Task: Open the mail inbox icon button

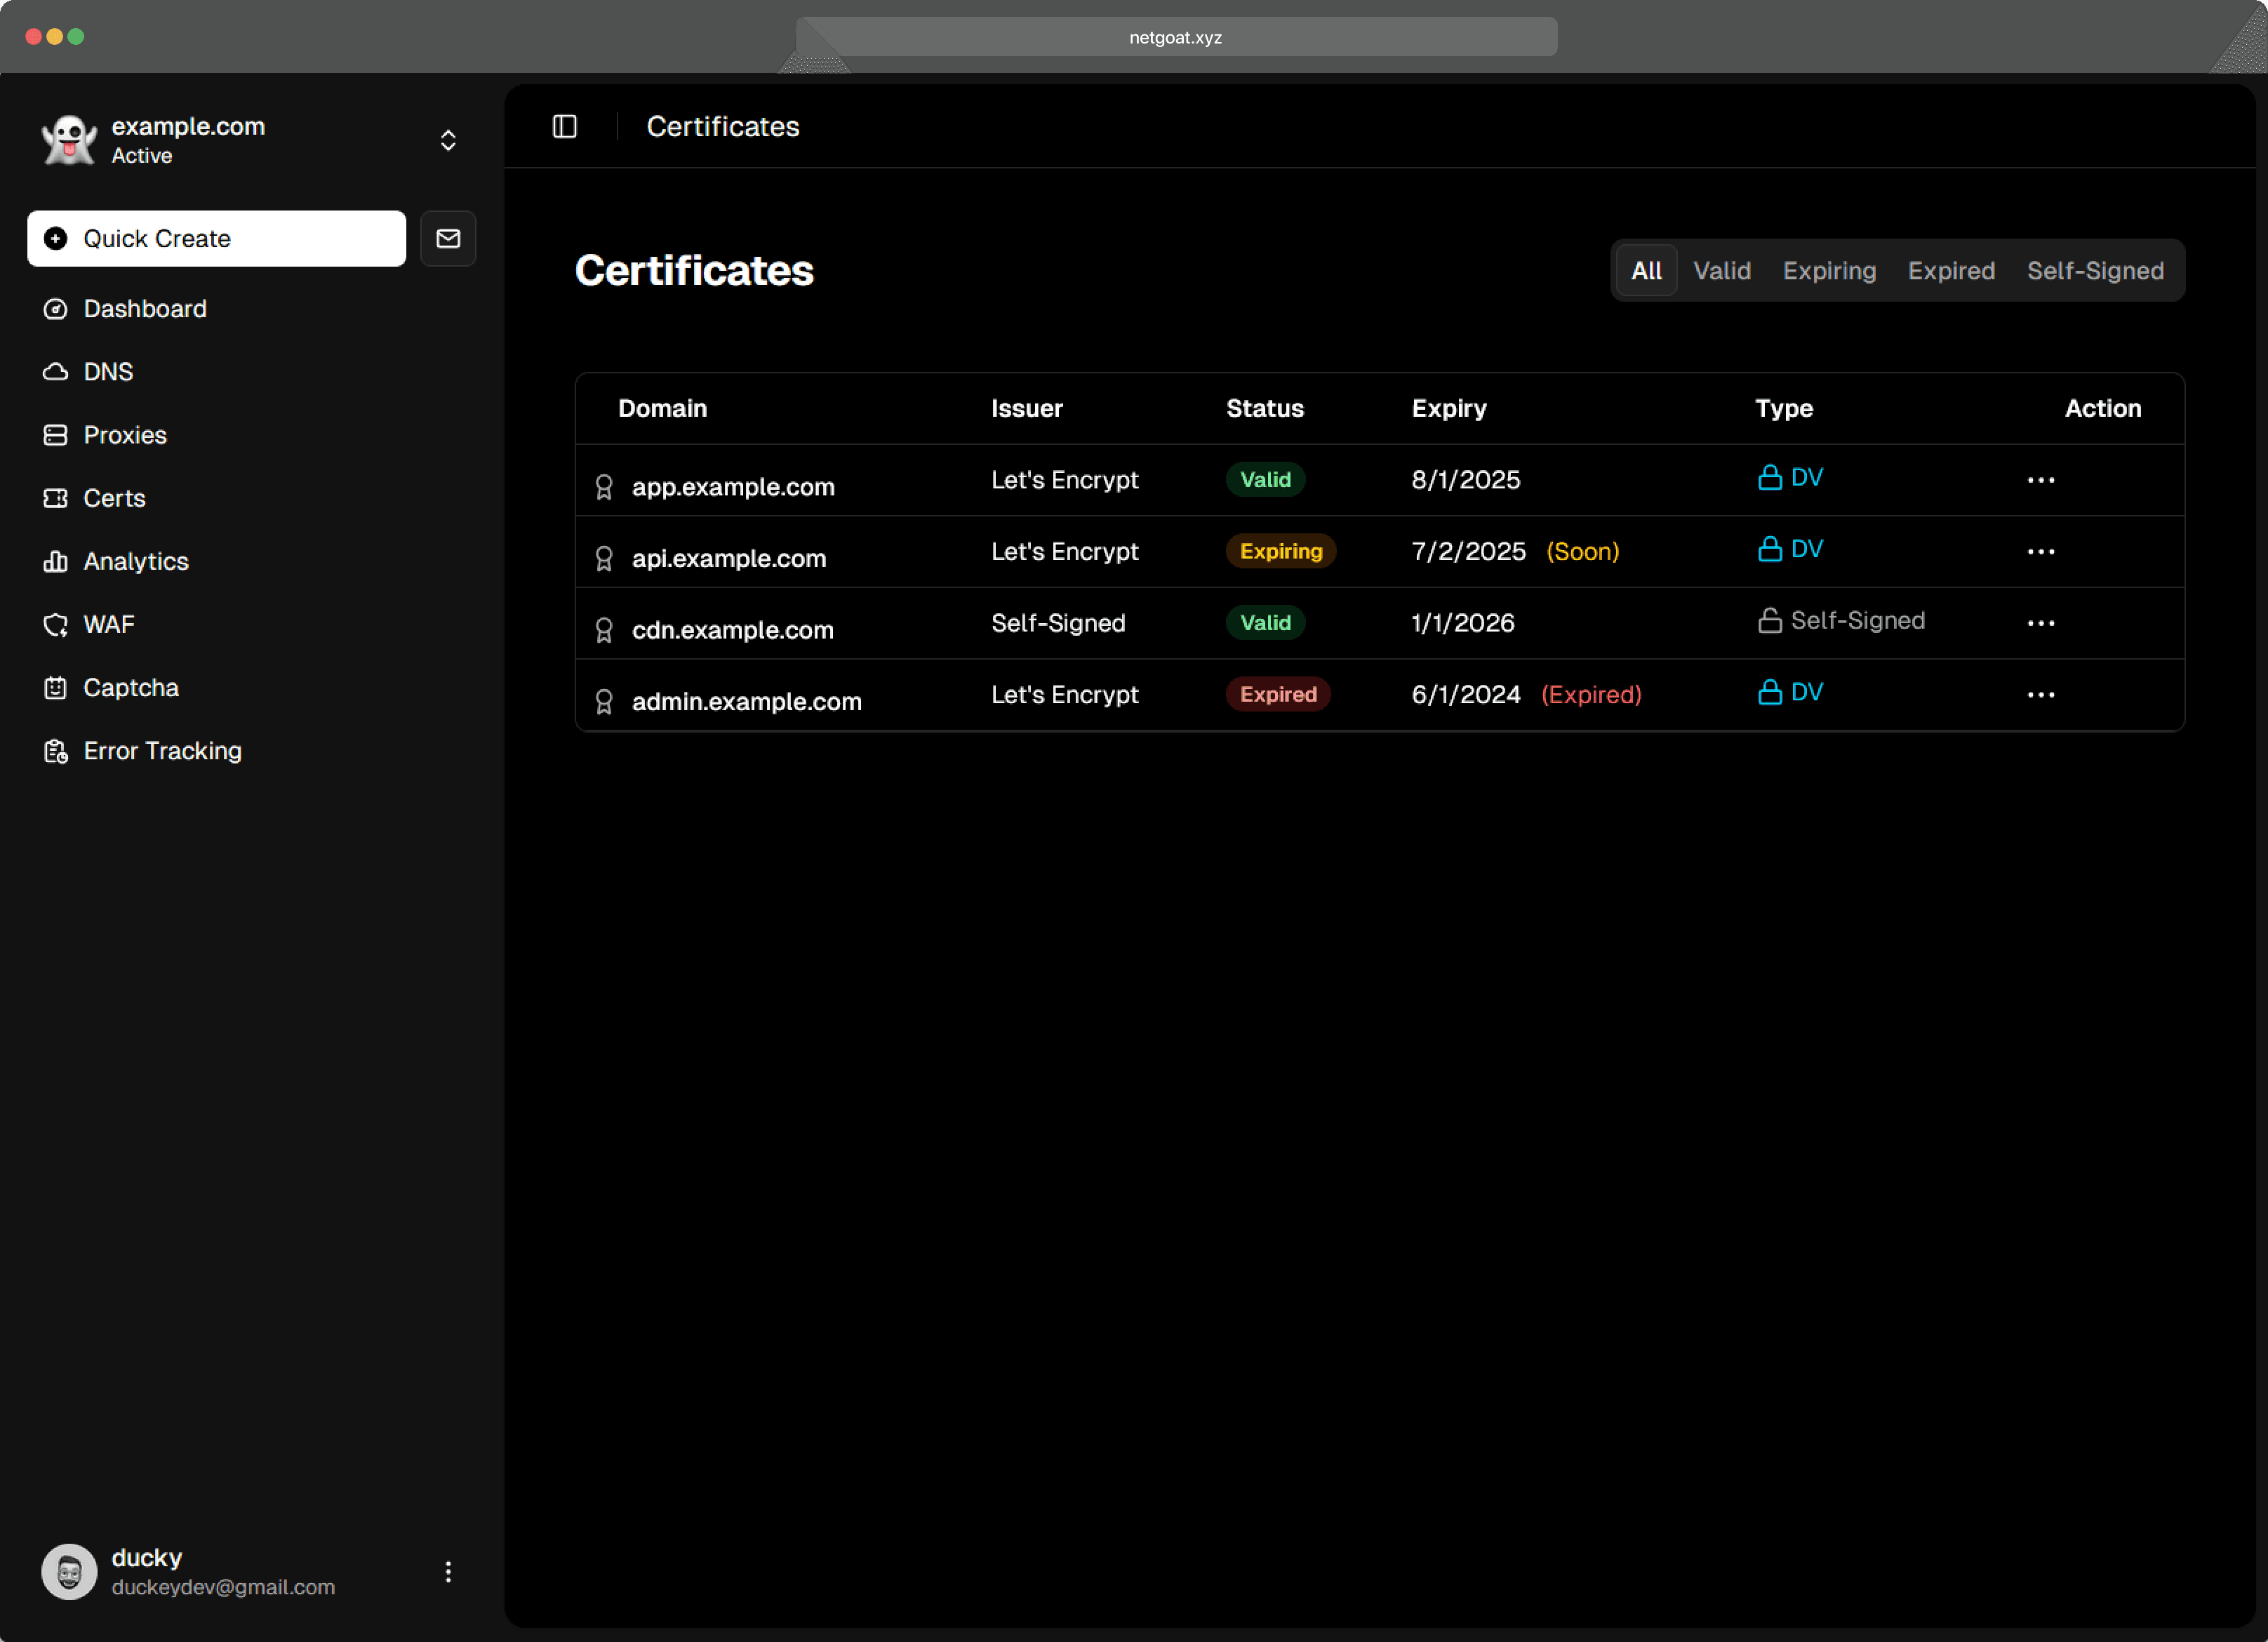Action: [x=448, y=238]
